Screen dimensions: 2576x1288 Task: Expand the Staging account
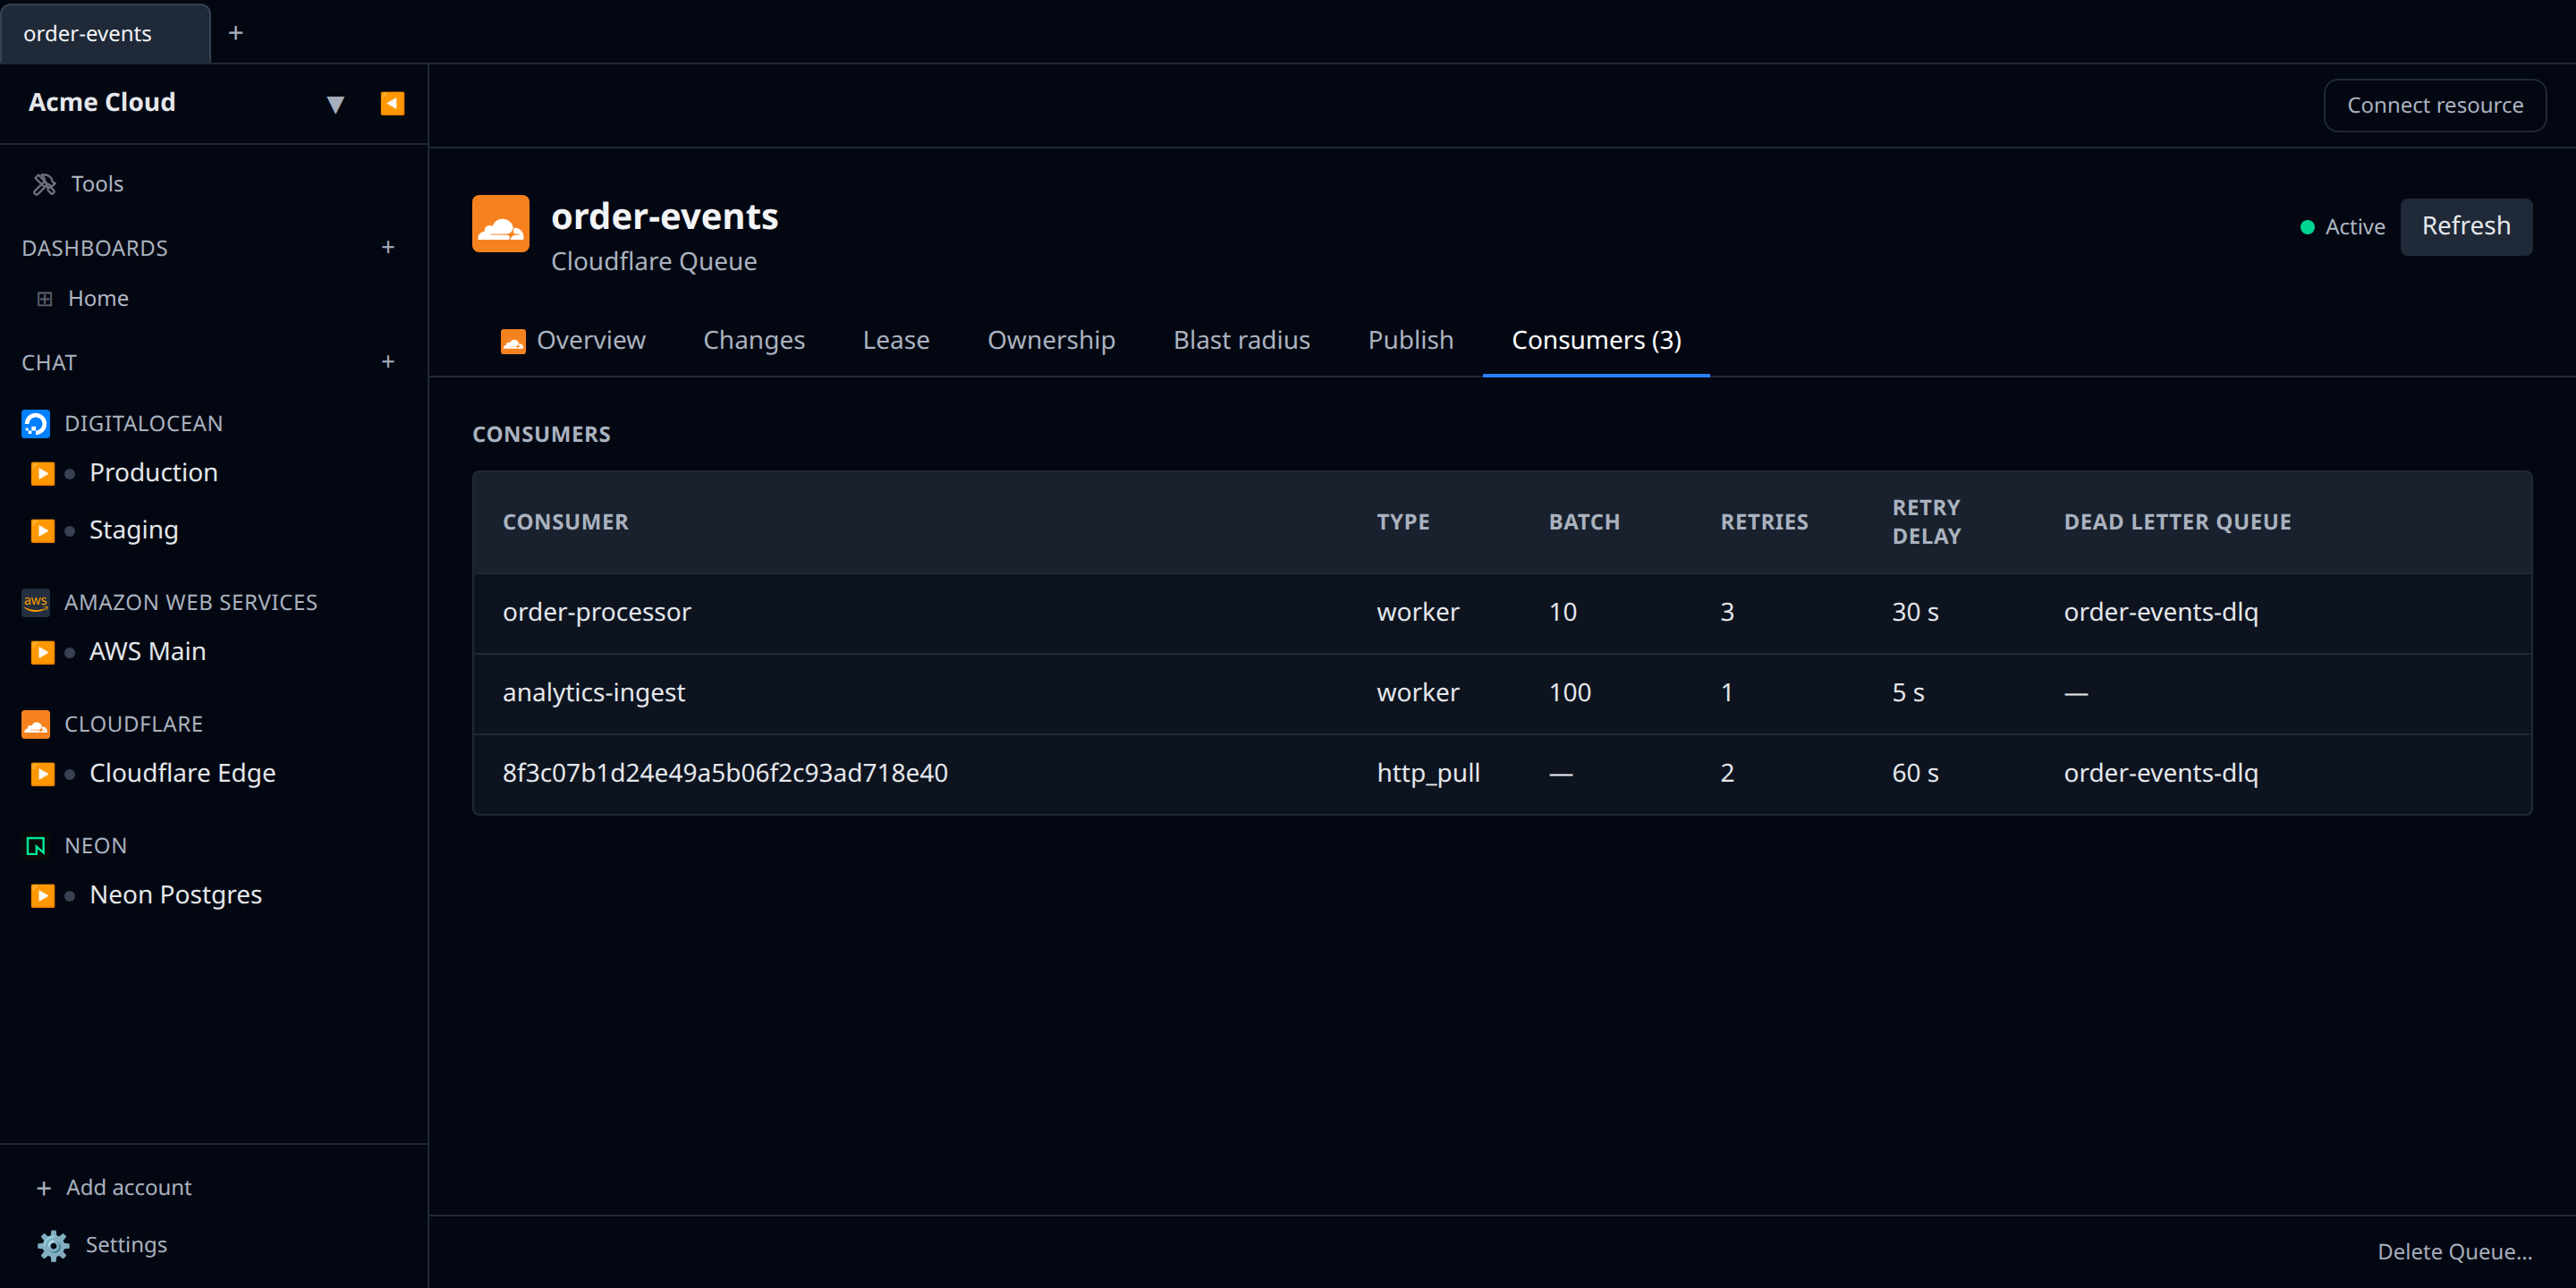coord(42,530)
